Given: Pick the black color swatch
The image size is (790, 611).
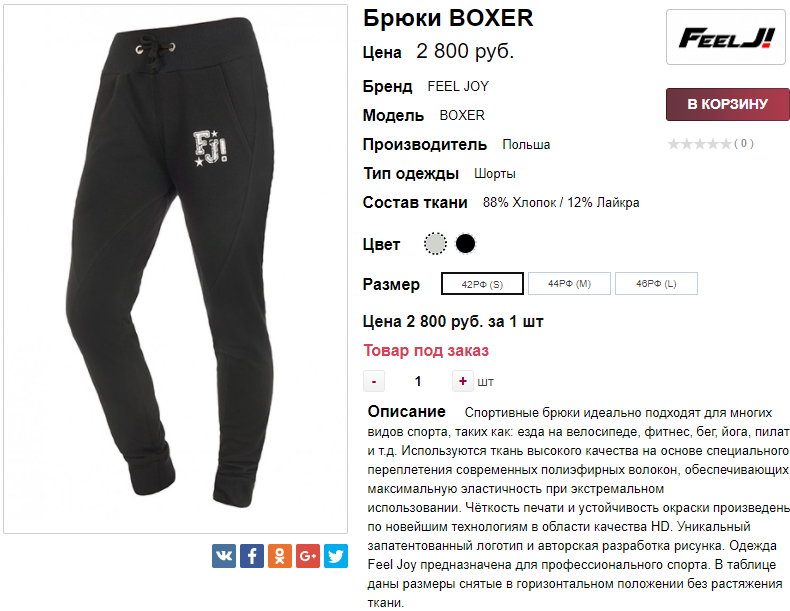Looking at the screenshot, I should click(x=465, y=244).
